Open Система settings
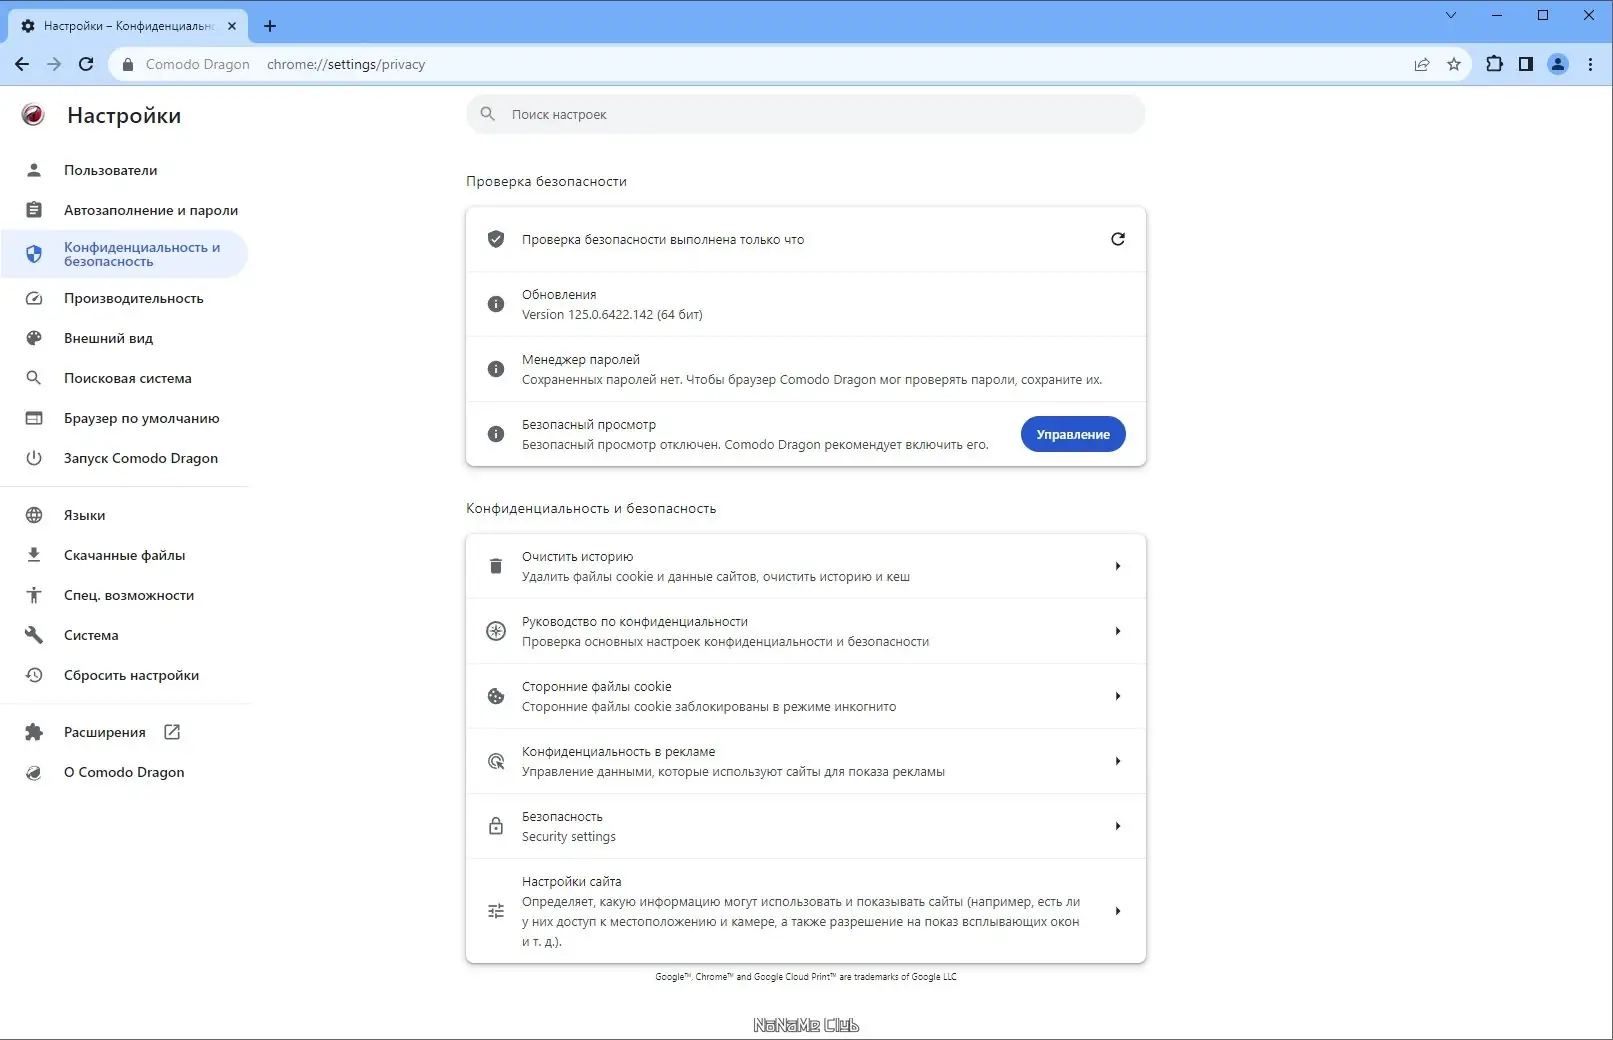 coord(124,635)
